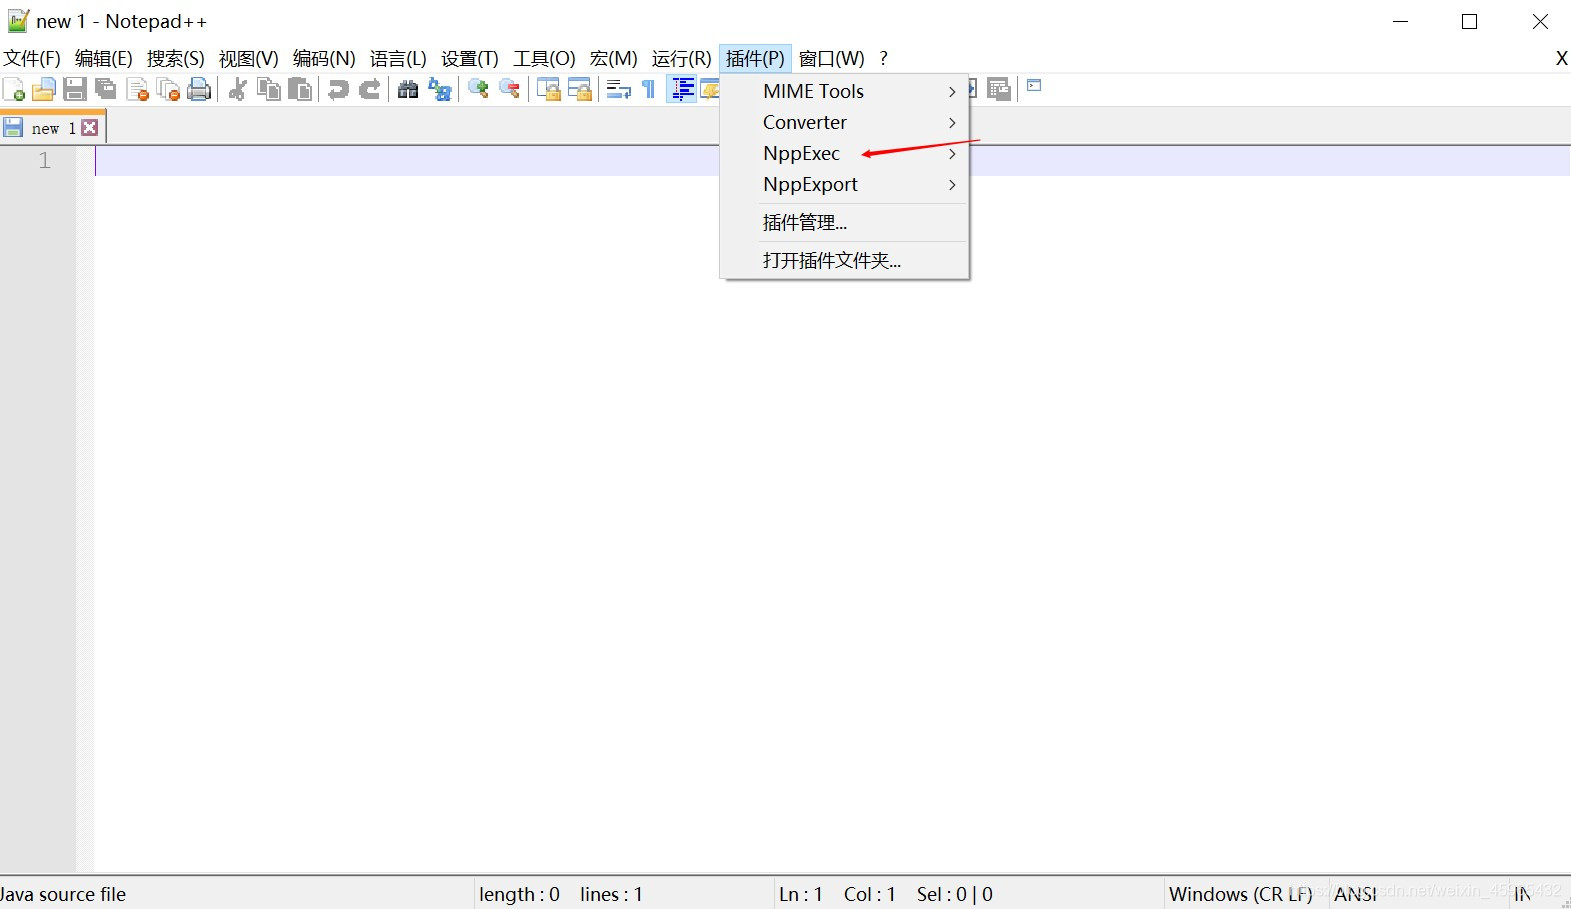Click the X close document button in menu bar
Image resolution: width=1571 pixels, height=909 pixels.
(1561, 59)
